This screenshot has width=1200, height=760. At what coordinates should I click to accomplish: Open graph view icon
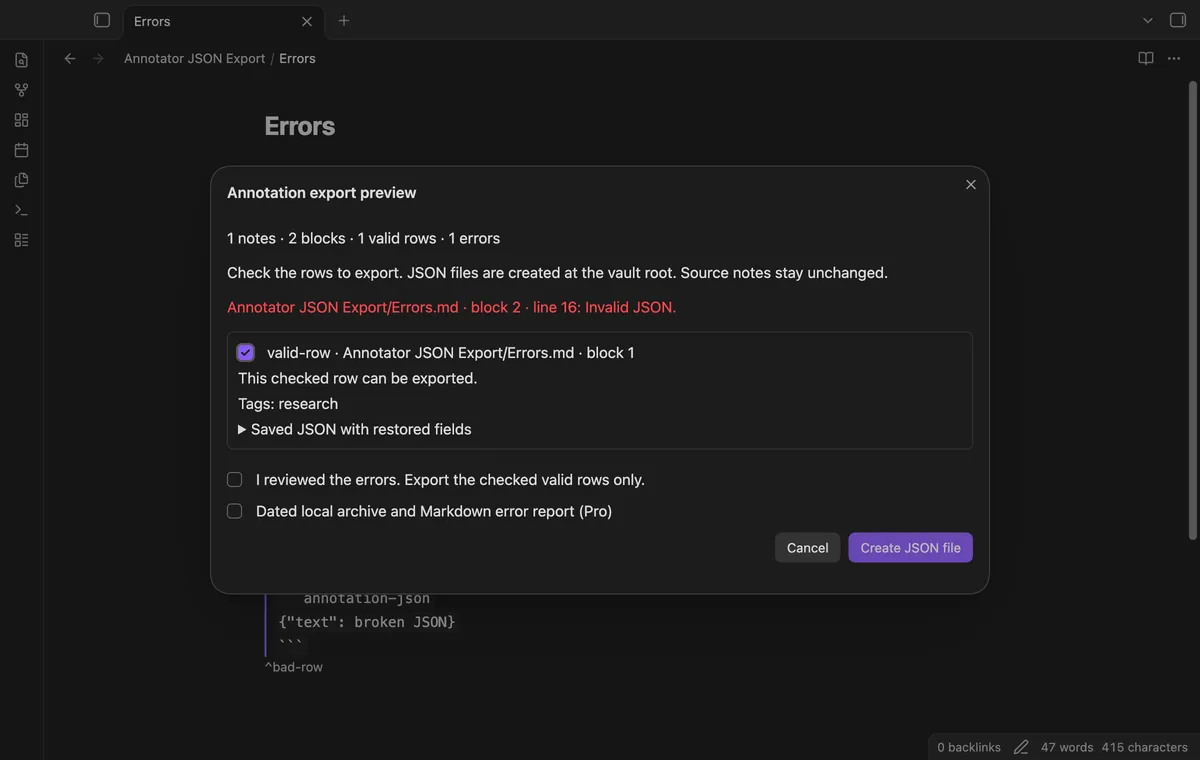(x=21, y=90)
